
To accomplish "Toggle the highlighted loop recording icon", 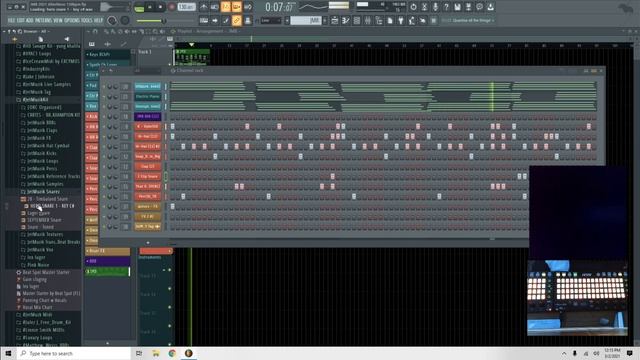I will click(x=237, y=7).
